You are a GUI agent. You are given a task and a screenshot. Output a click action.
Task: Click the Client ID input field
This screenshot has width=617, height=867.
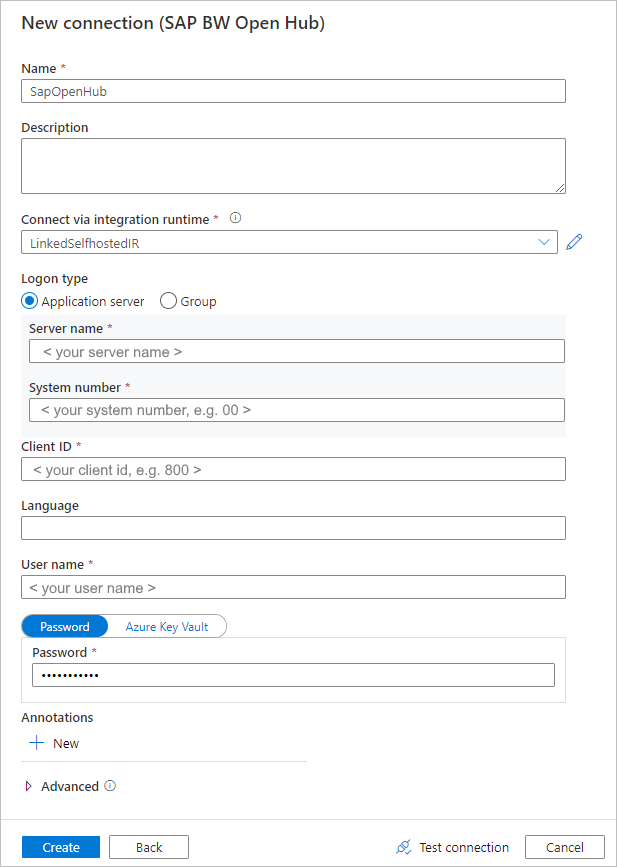pos(293,468)
